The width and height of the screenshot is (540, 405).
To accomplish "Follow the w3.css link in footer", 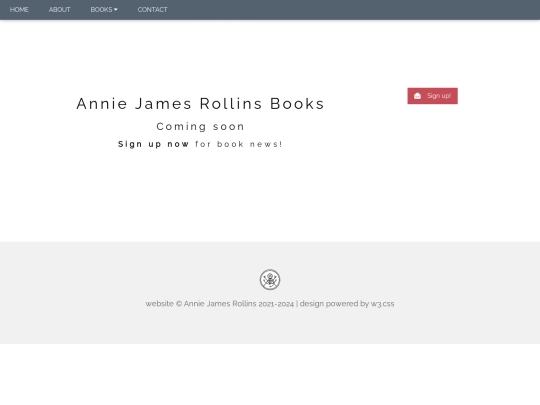I will click(x=382, y=304).
